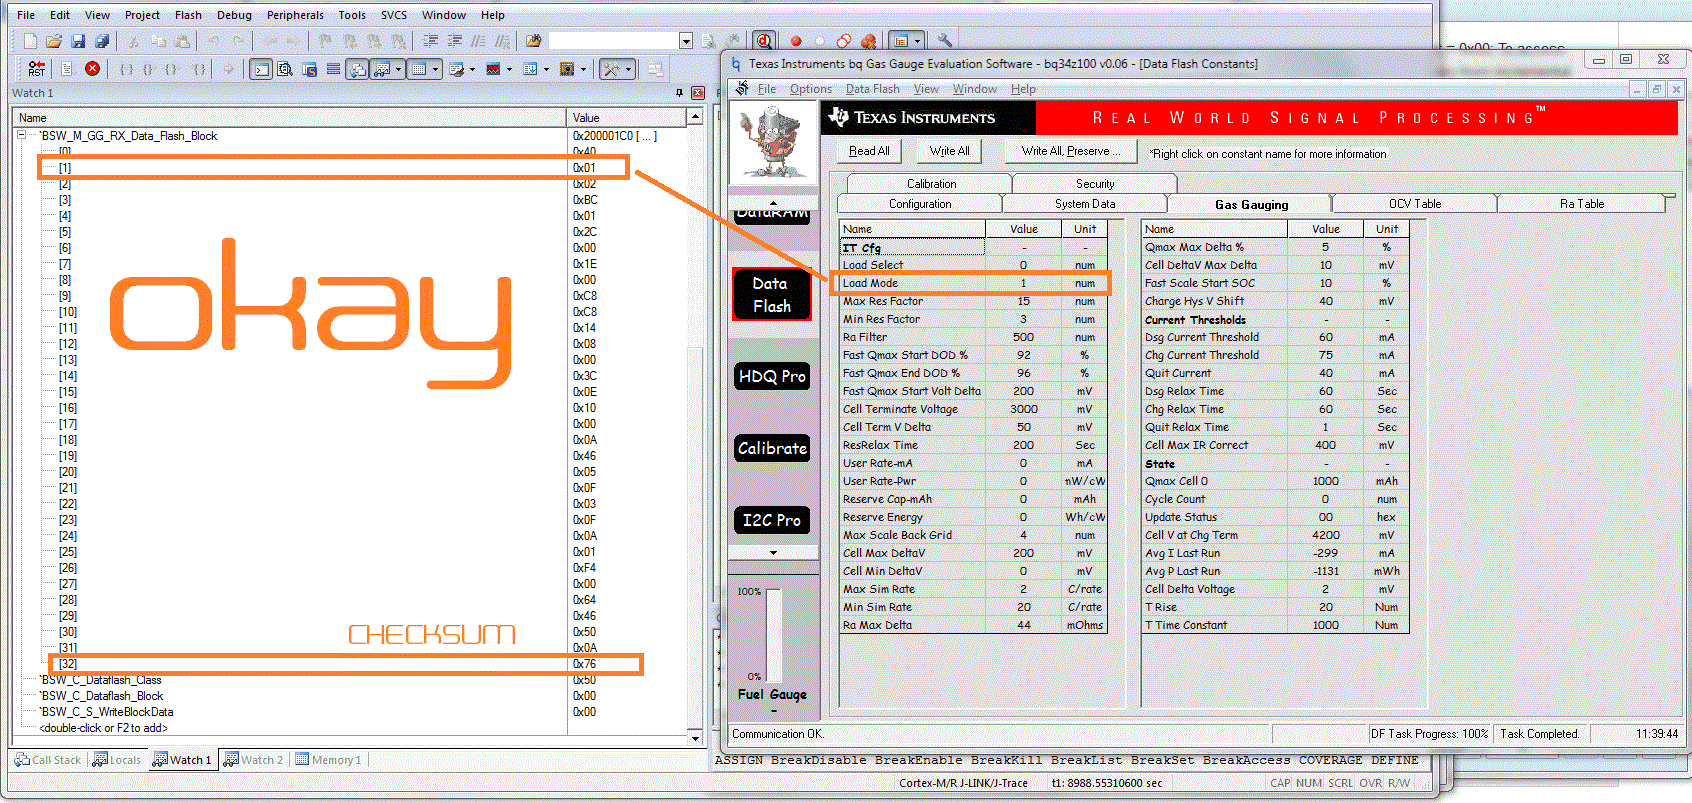Expand the System Viewer dropdown arrow
This screenshot has height=803, width=1692.
click(583, 69)
